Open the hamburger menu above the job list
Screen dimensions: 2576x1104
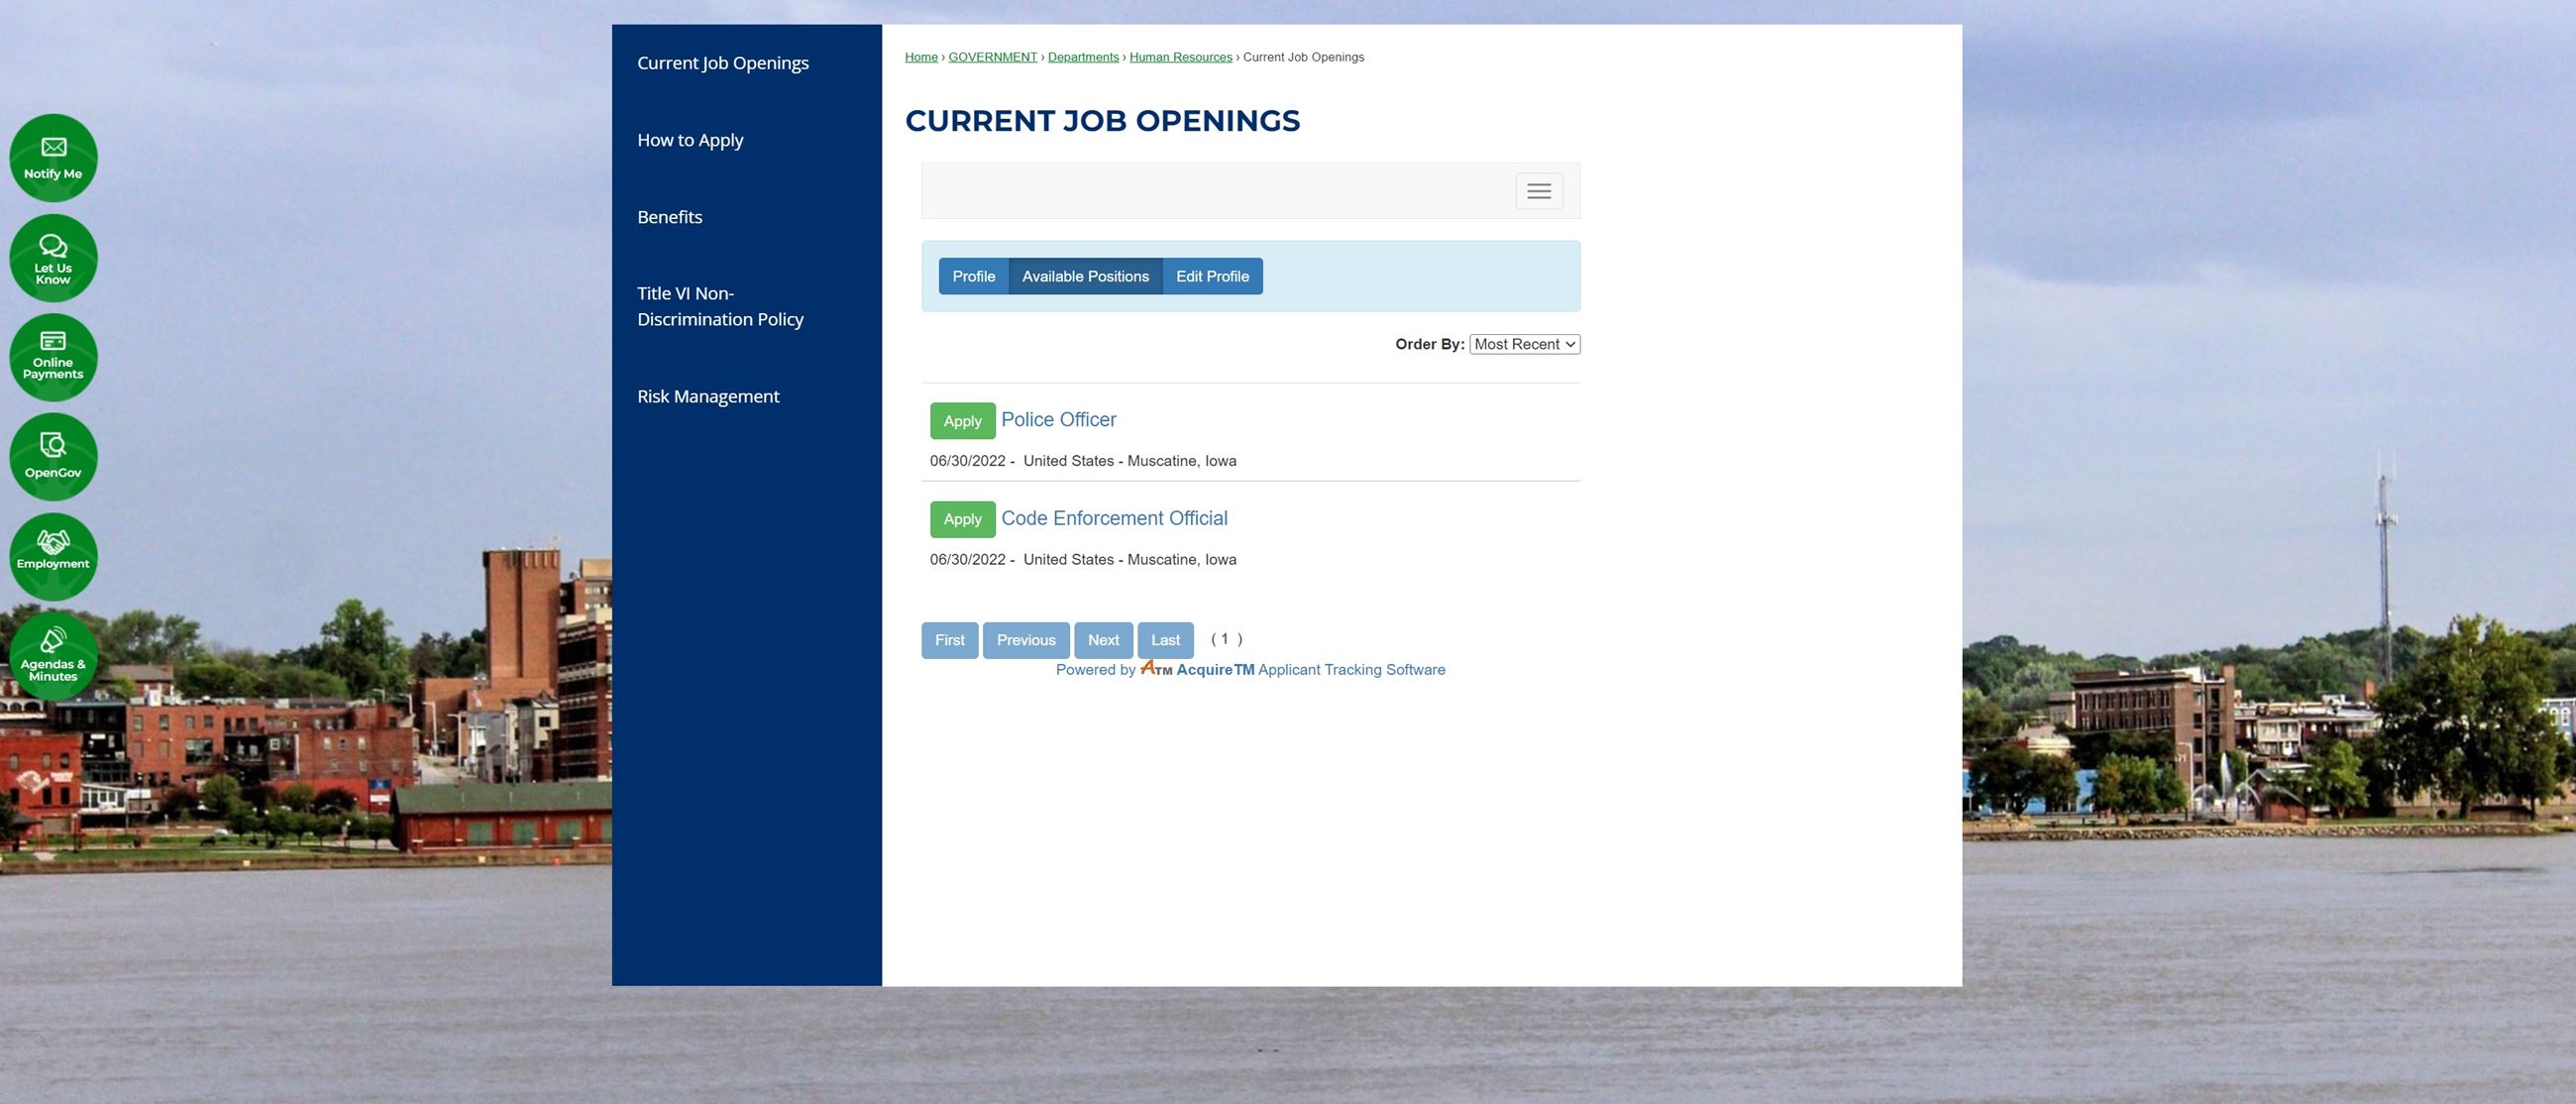(x=1538, y=191)
